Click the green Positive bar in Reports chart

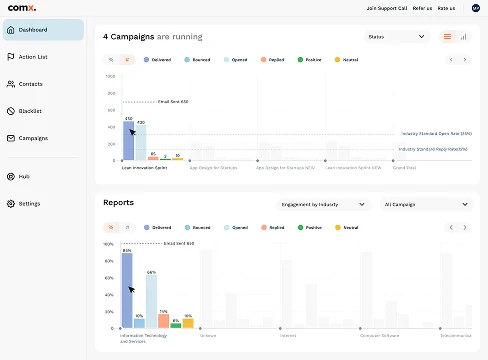click(176, 326)
